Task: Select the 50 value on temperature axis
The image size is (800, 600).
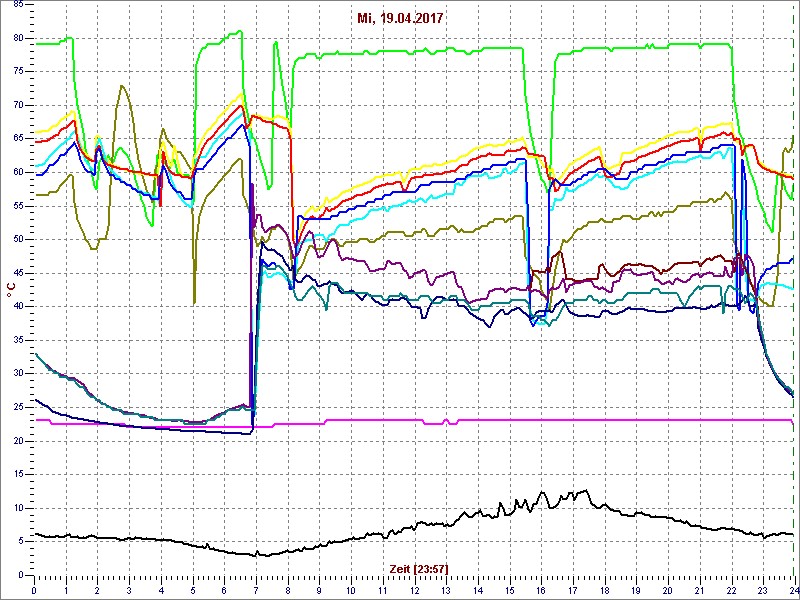Action: [17, 239]
